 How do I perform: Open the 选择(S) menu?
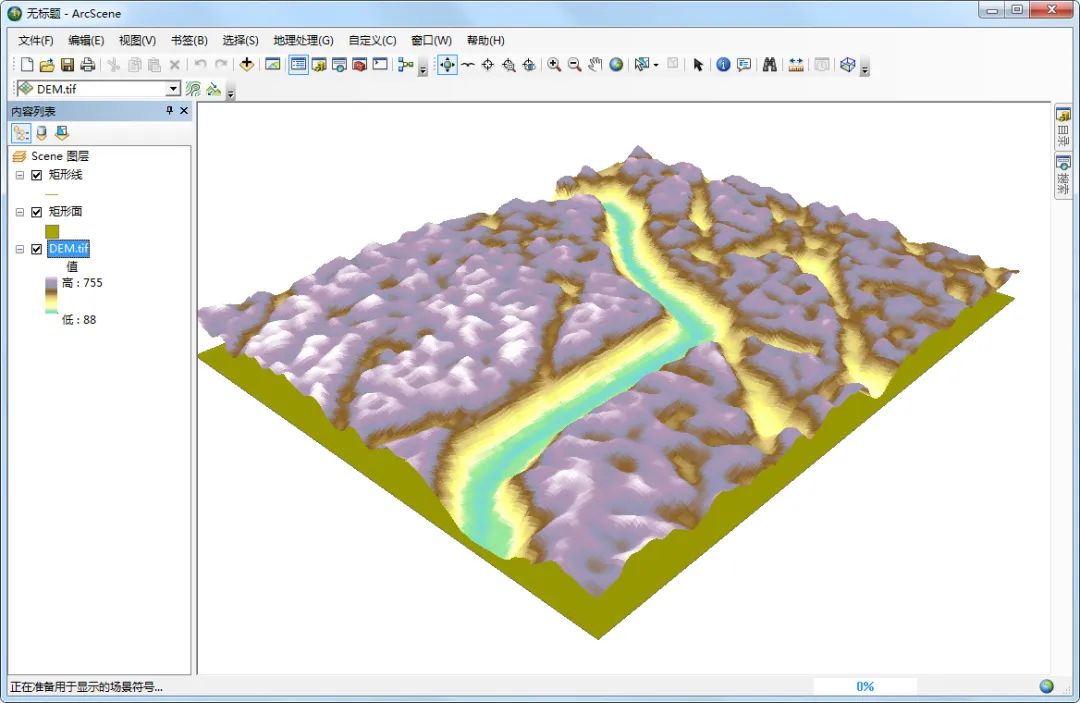(240, 41)
